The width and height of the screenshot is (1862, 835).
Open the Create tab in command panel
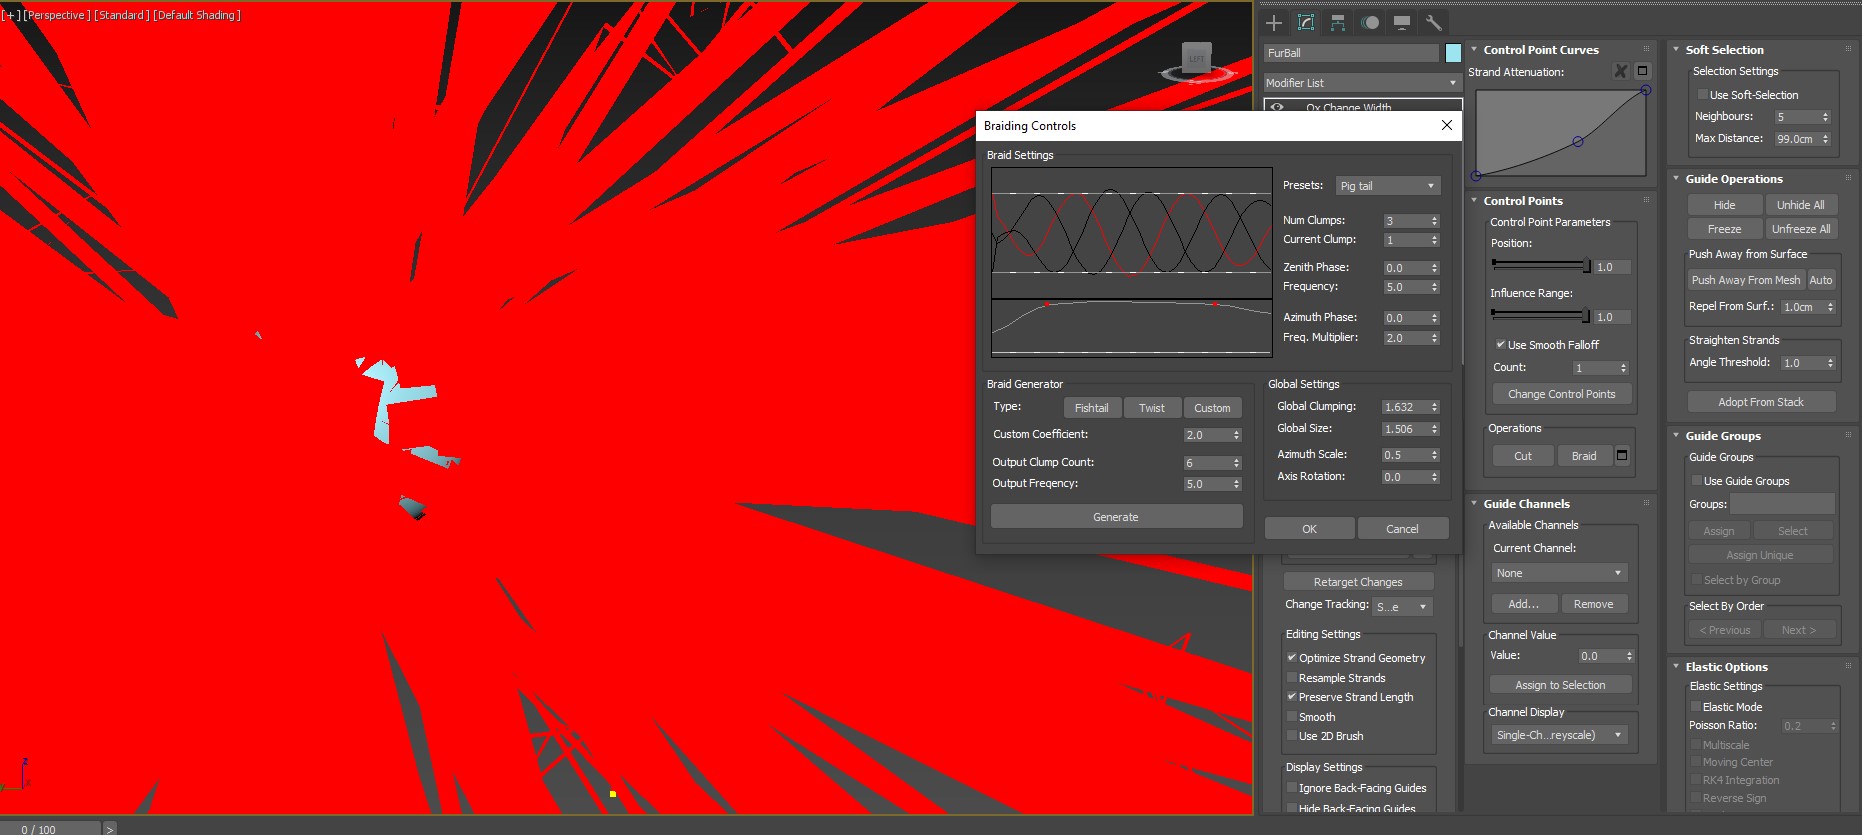[1274, 23]
